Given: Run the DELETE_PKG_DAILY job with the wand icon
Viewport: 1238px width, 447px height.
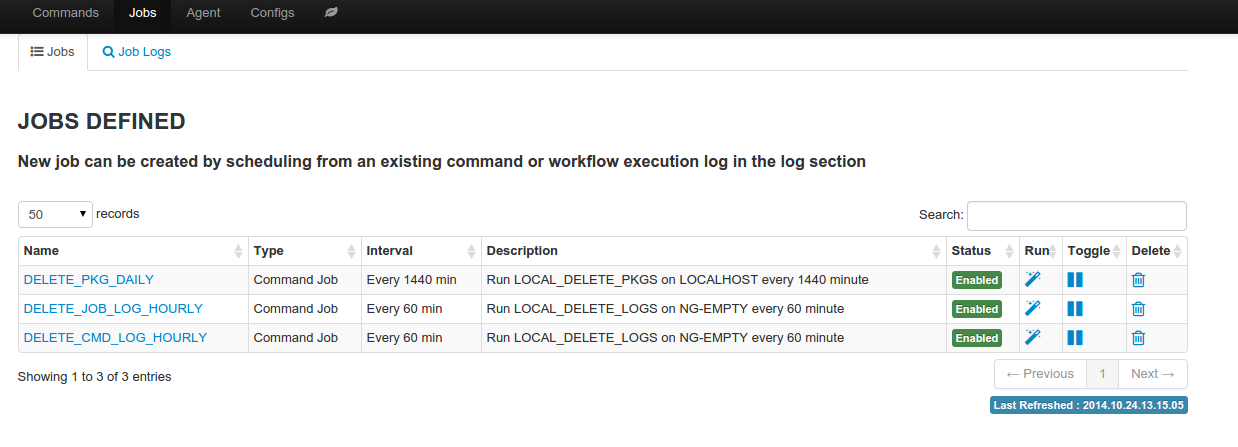Looking at the screenshot, I should 1033,280.
